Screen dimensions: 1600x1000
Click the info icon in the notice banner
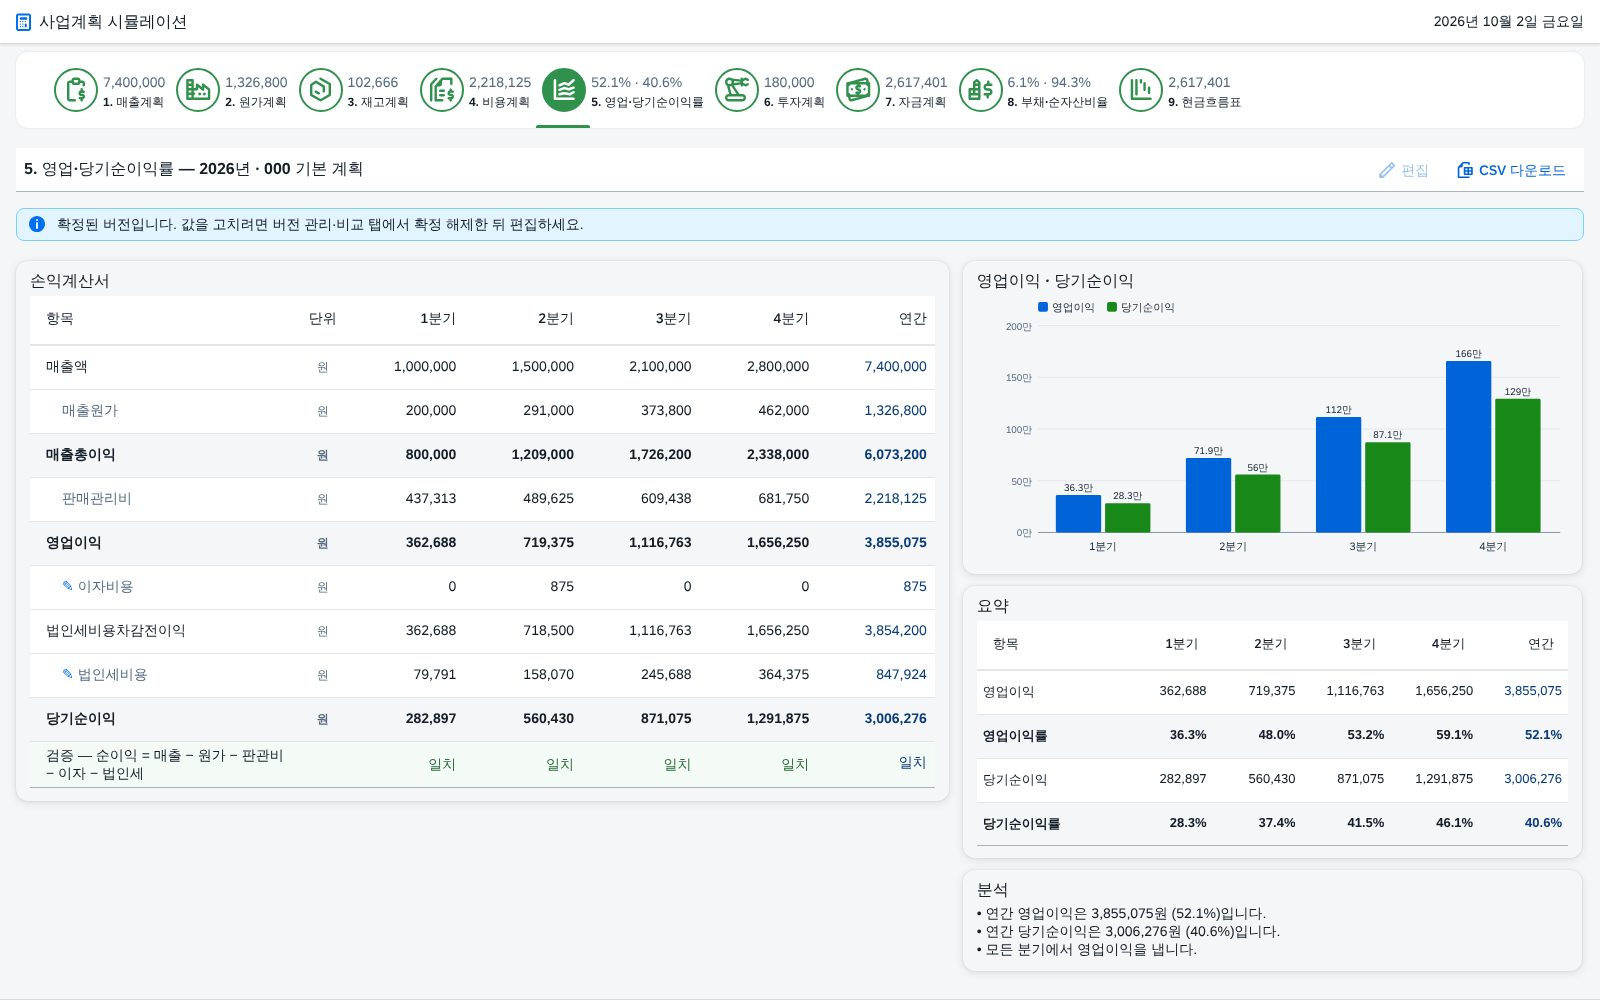pos(37,224)
